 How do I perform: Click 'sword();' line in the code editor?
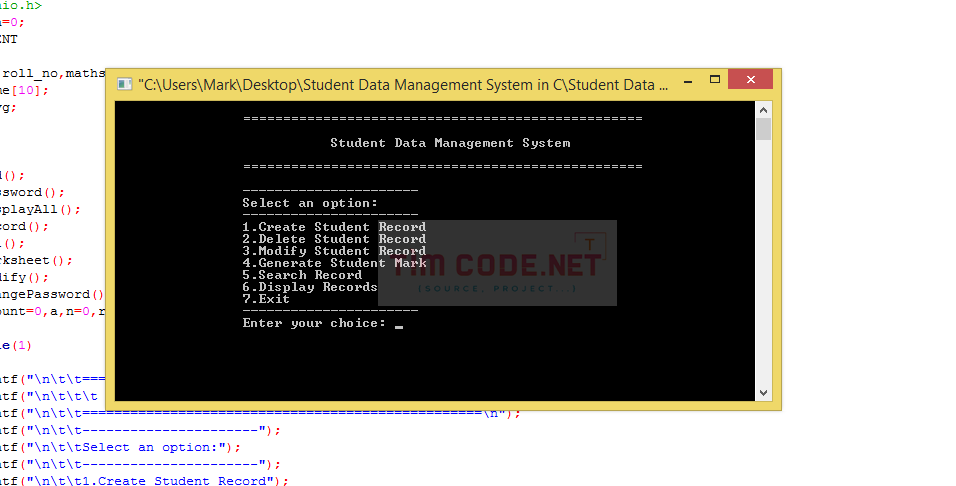point(32,192)
